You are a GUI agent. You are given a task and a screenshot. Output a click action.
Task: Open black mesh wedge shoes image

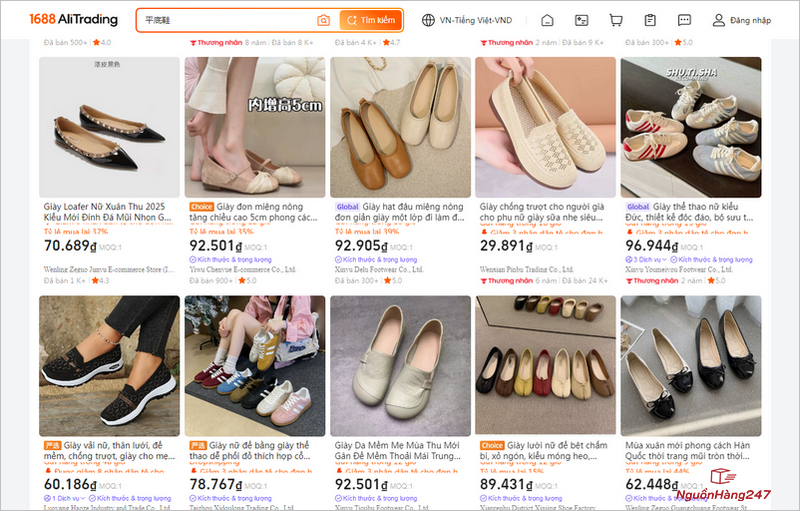[x=110, y=366]
